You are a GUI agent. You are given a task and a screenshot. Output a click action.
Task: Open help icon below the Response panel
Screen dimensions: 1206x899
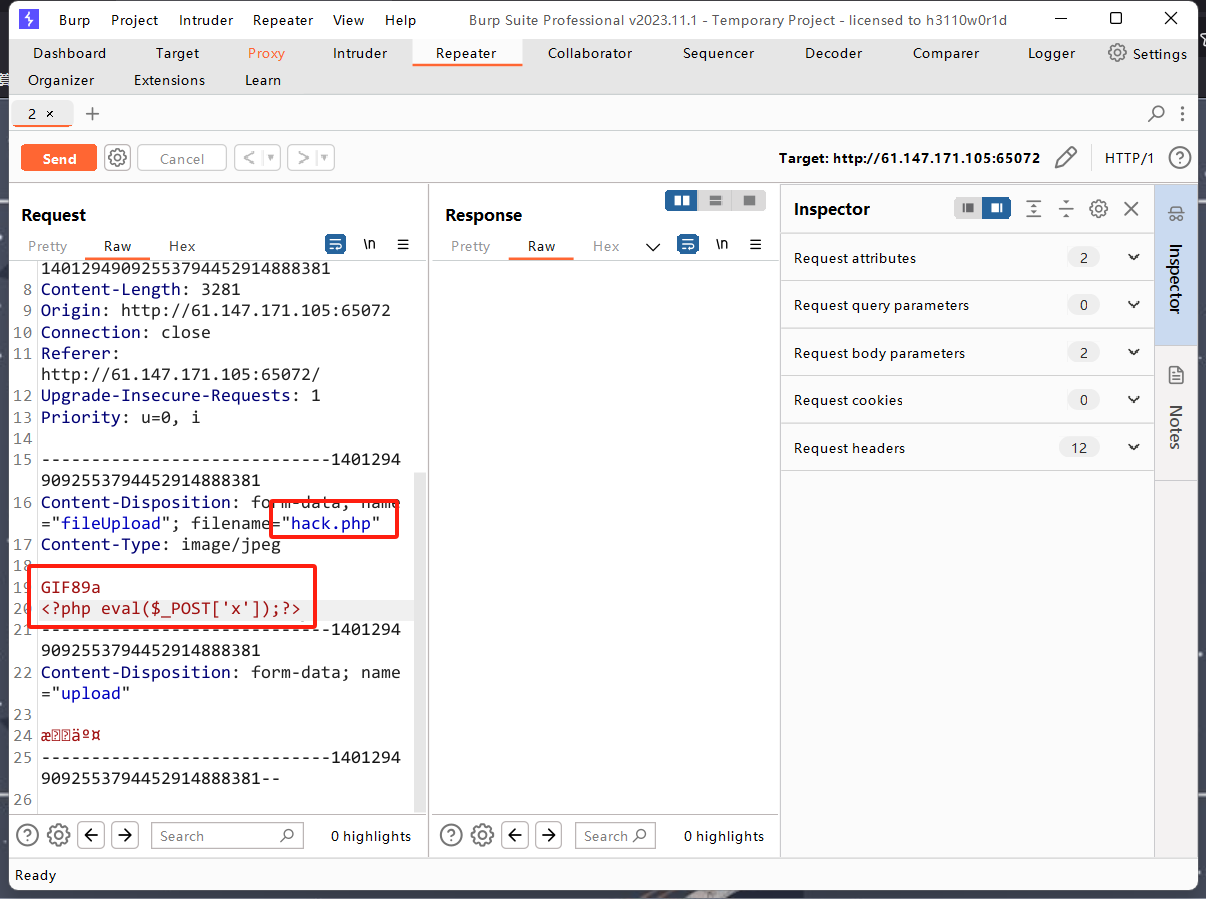click(451, 835)
